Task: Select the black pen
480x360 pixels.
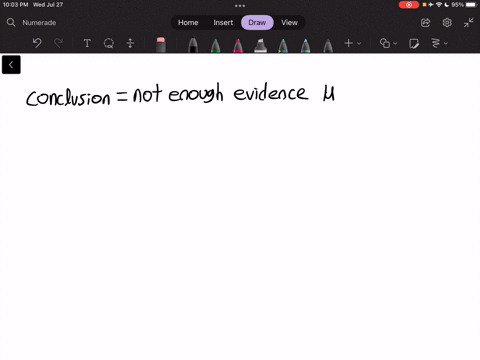Action: pos(193,45)
